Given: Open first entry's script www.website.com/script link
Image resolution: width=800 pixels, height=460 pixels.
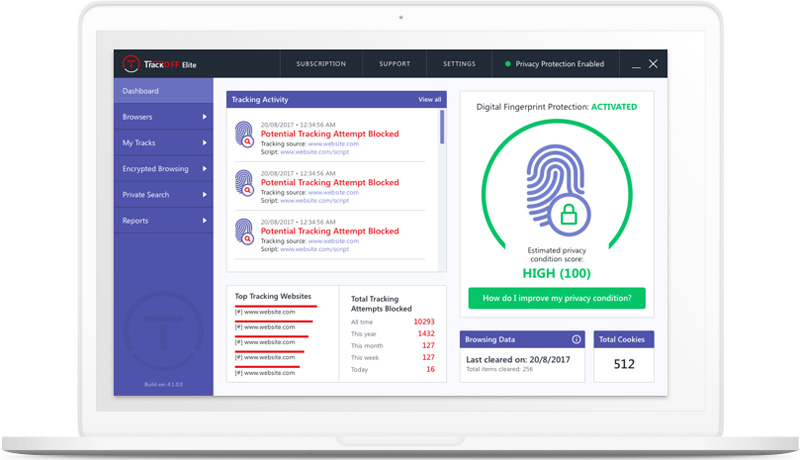Looking at the screenshot, I should pyautogui.click(x=314, y=152).
